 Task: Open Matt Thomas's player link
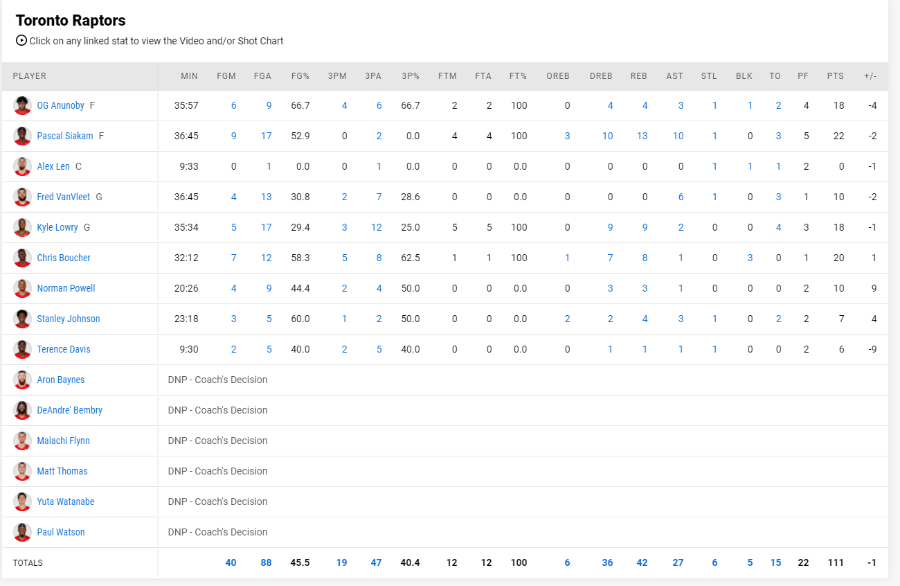[x=62, y=471]
